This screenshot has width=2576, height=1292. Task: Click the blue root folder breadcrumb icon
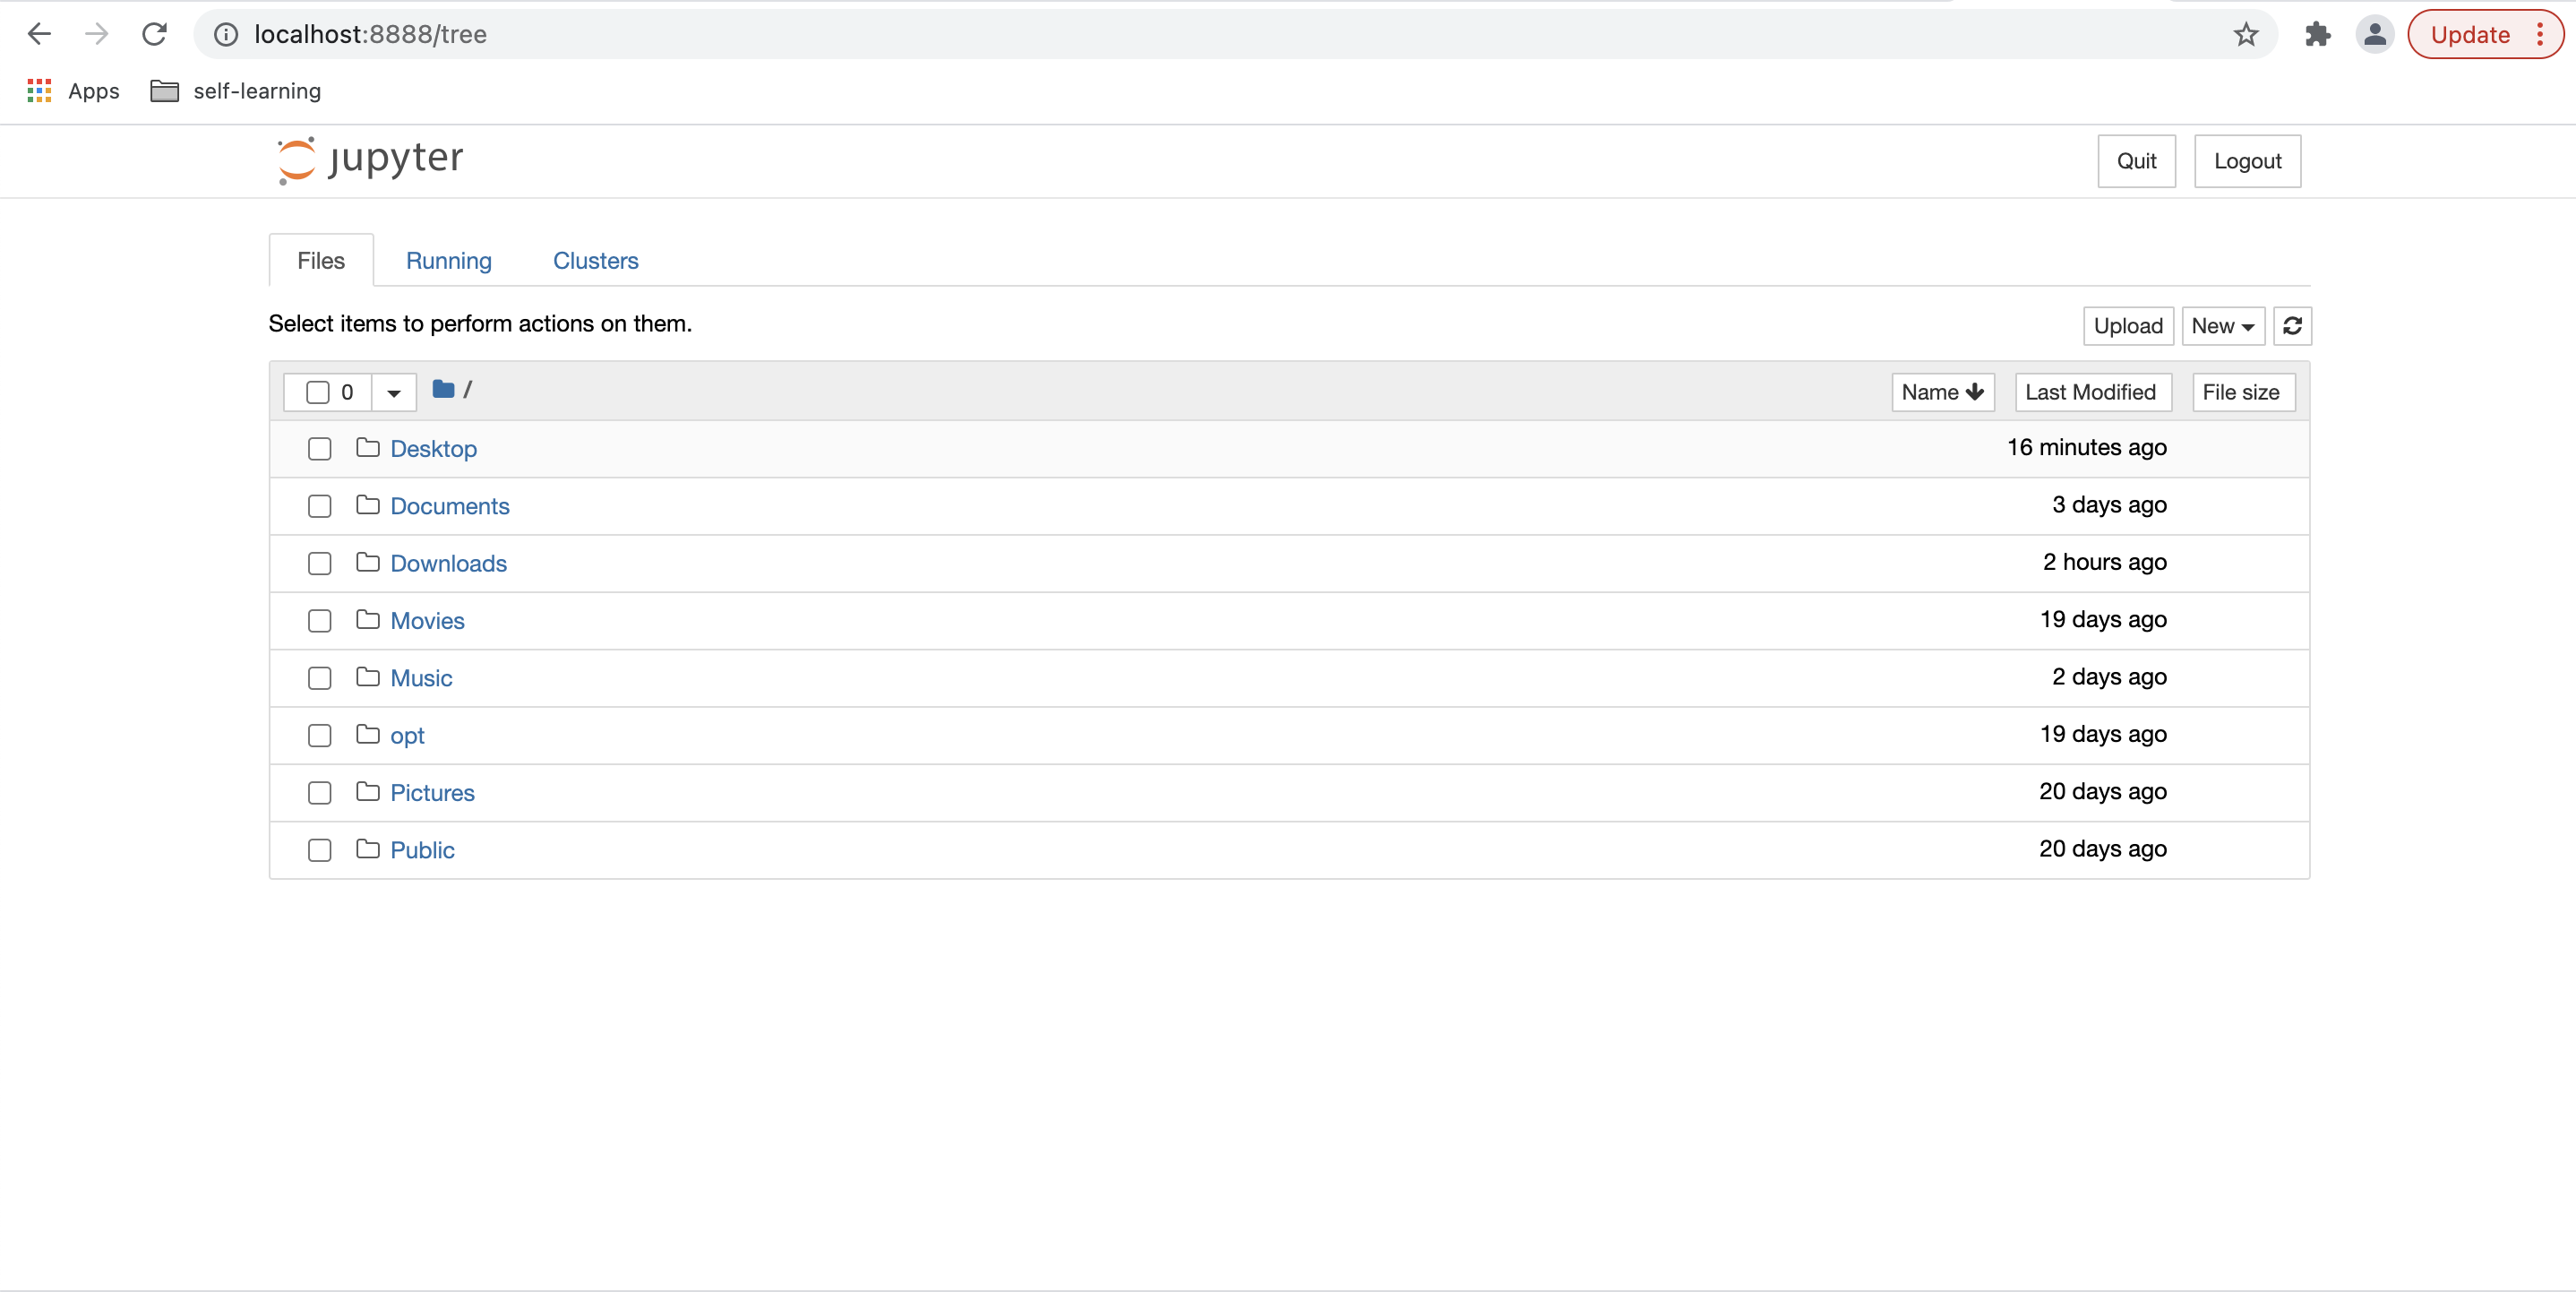click(x=443, y=389)
